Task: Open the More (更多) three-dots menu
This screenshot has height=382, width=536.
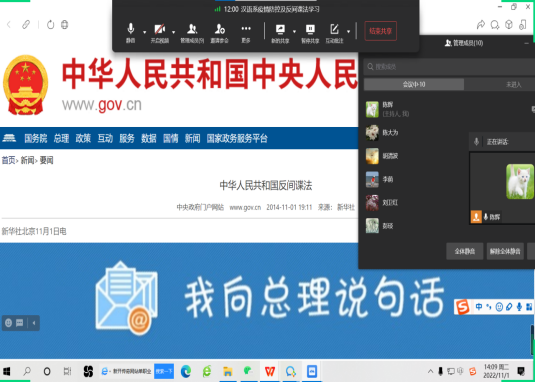Action: 246,33
